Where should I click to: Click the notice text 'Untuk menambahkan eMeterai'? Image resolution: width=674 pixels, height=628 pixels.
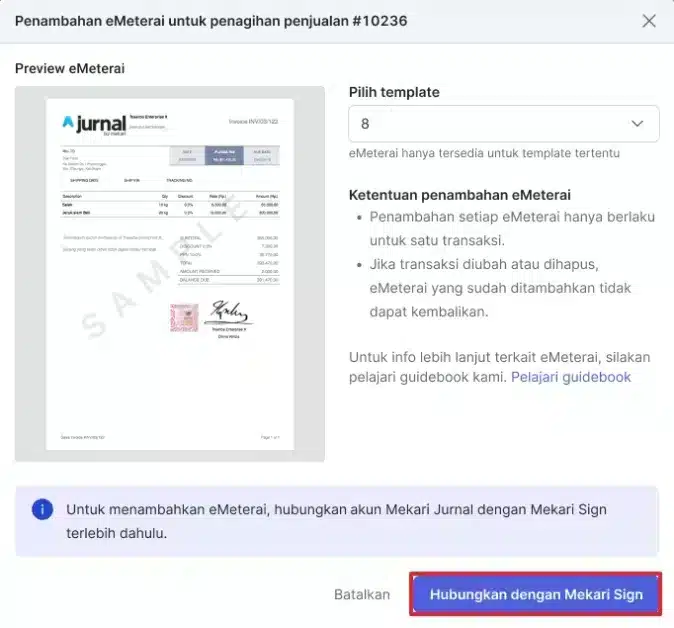(x=336, y=521)
